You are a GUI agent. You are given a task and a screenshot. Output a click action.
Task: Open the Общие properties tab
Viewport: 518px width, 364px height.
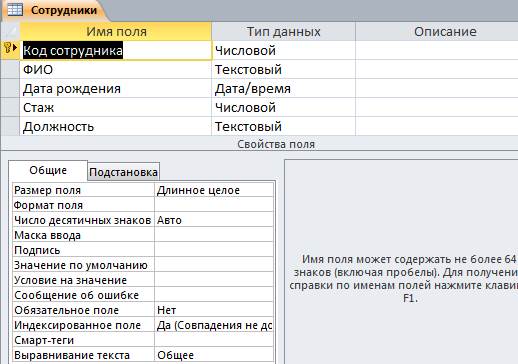click(x=48, y=170)
